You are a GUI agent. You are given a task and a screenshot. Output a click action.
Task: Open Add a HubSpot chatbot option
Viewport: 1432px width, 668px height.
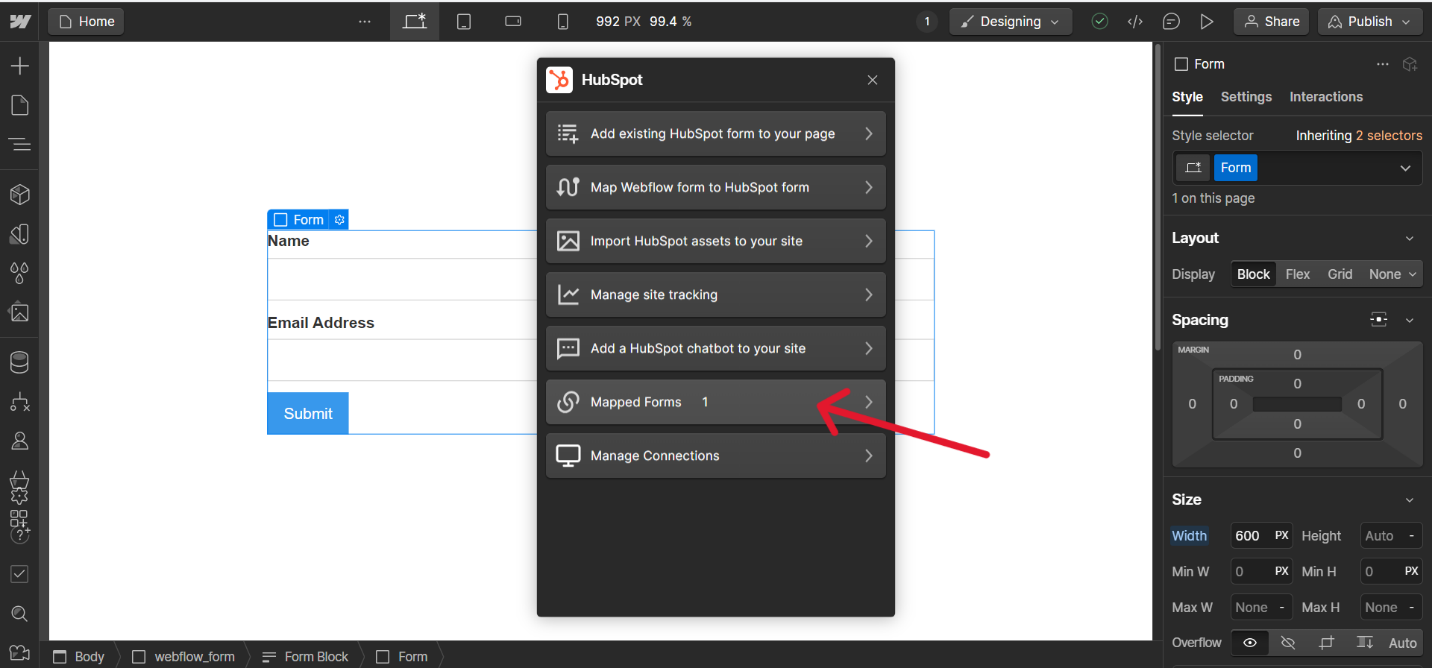point(716,348)
